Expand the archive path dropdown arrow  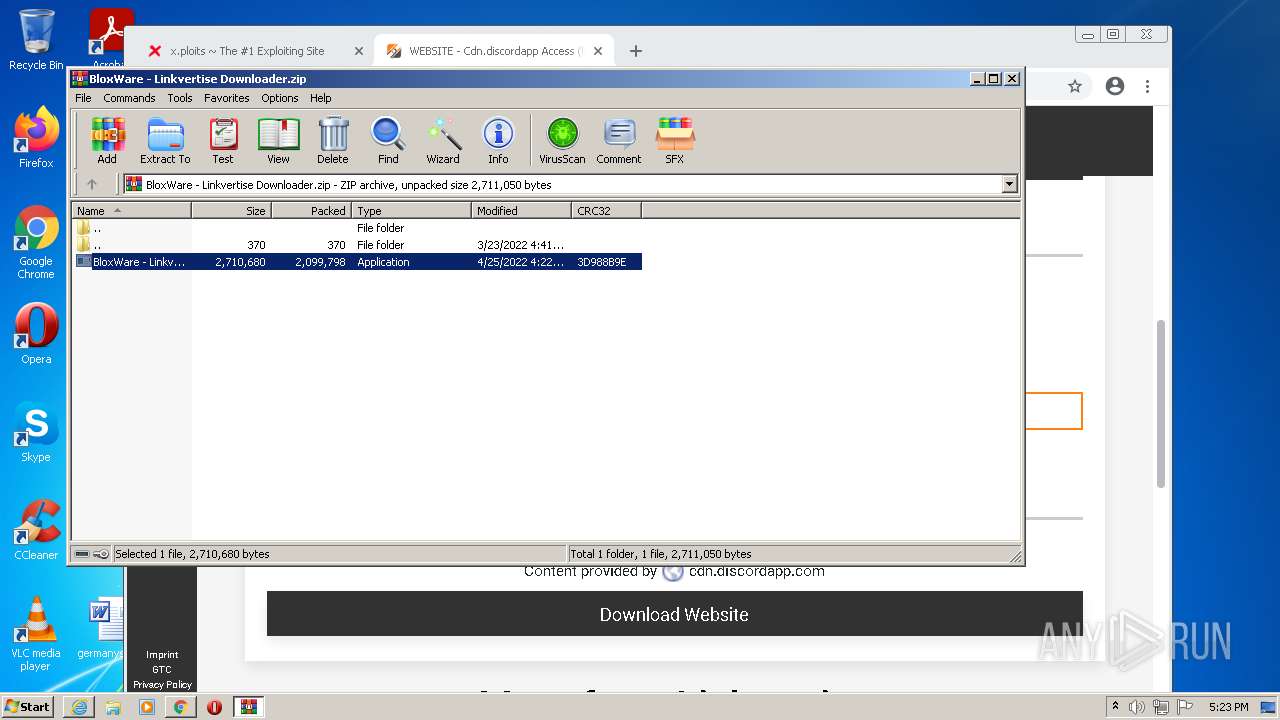[1009, 184]
